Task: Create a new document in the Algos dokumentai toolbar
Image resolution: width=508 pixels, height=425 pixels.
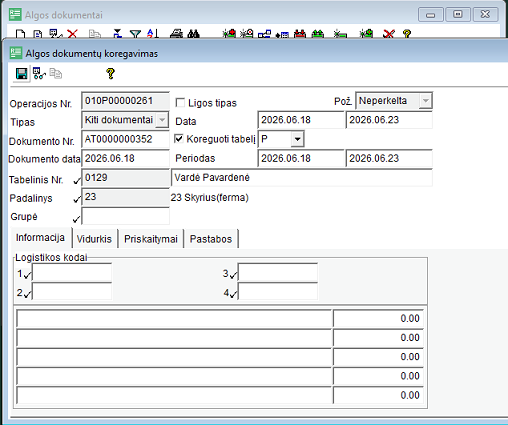Action: [x=21, y=34]
